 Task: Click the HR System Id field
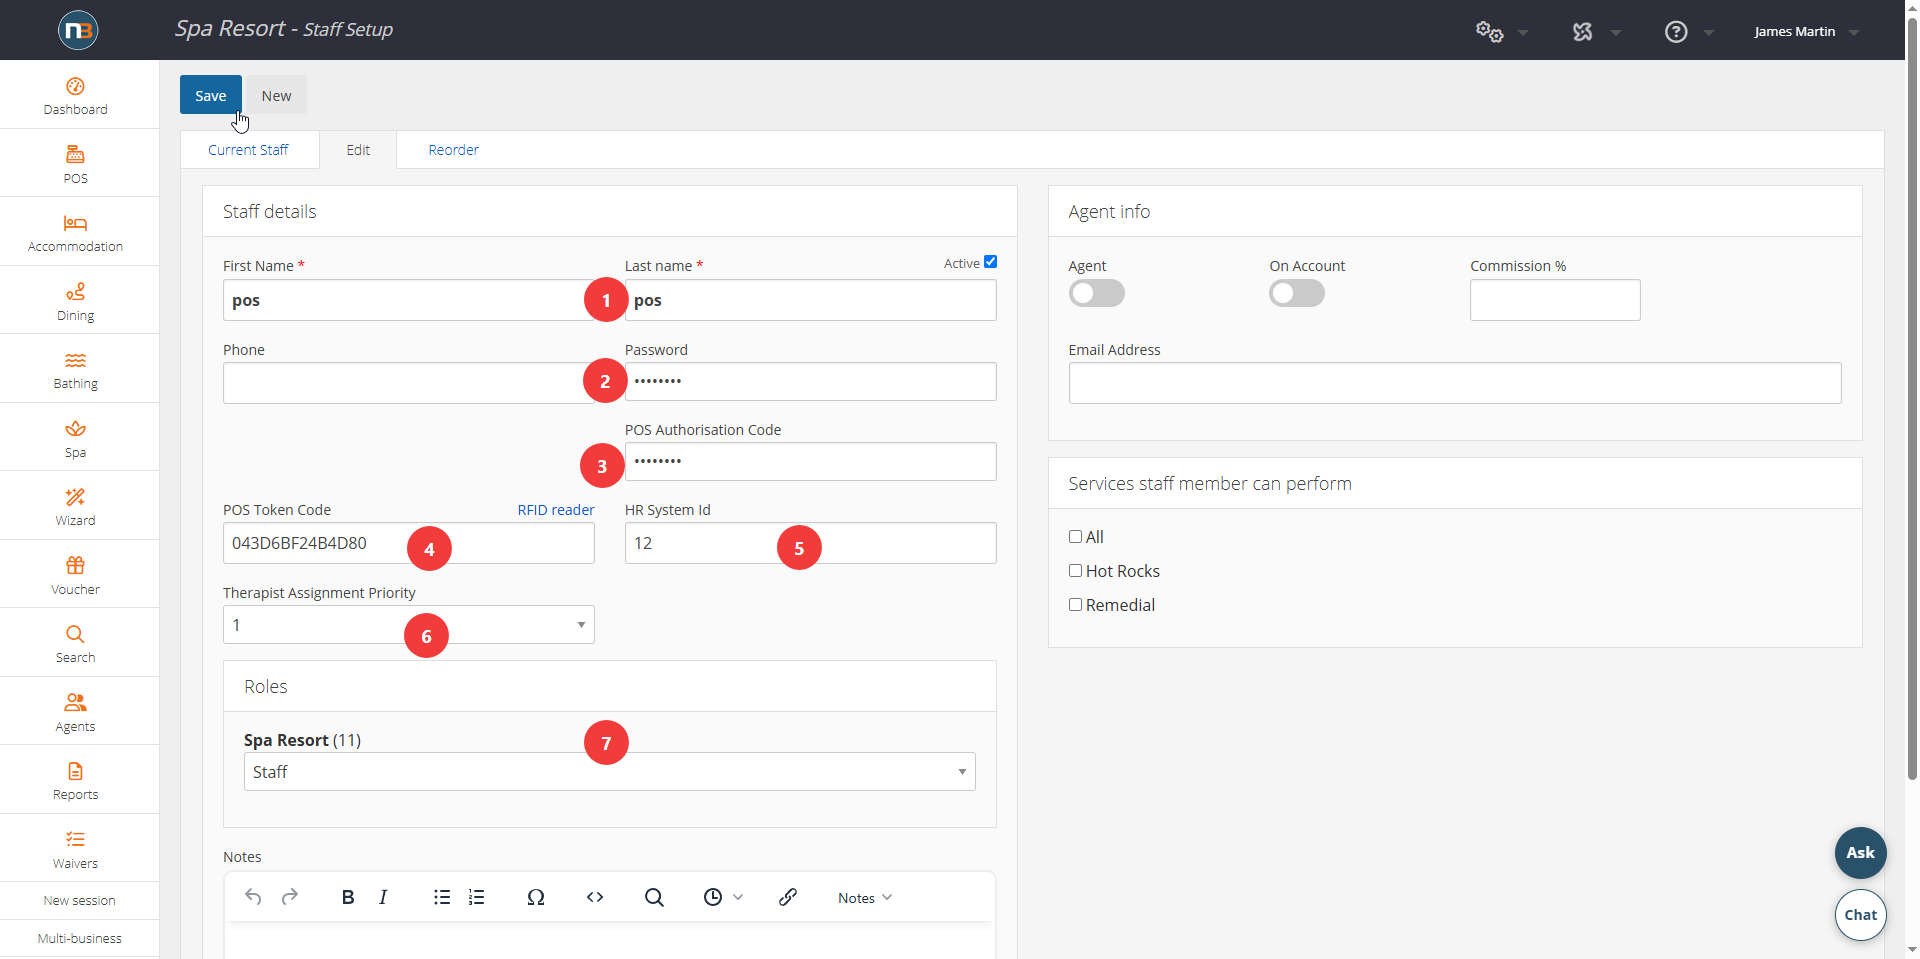point(810,543)
